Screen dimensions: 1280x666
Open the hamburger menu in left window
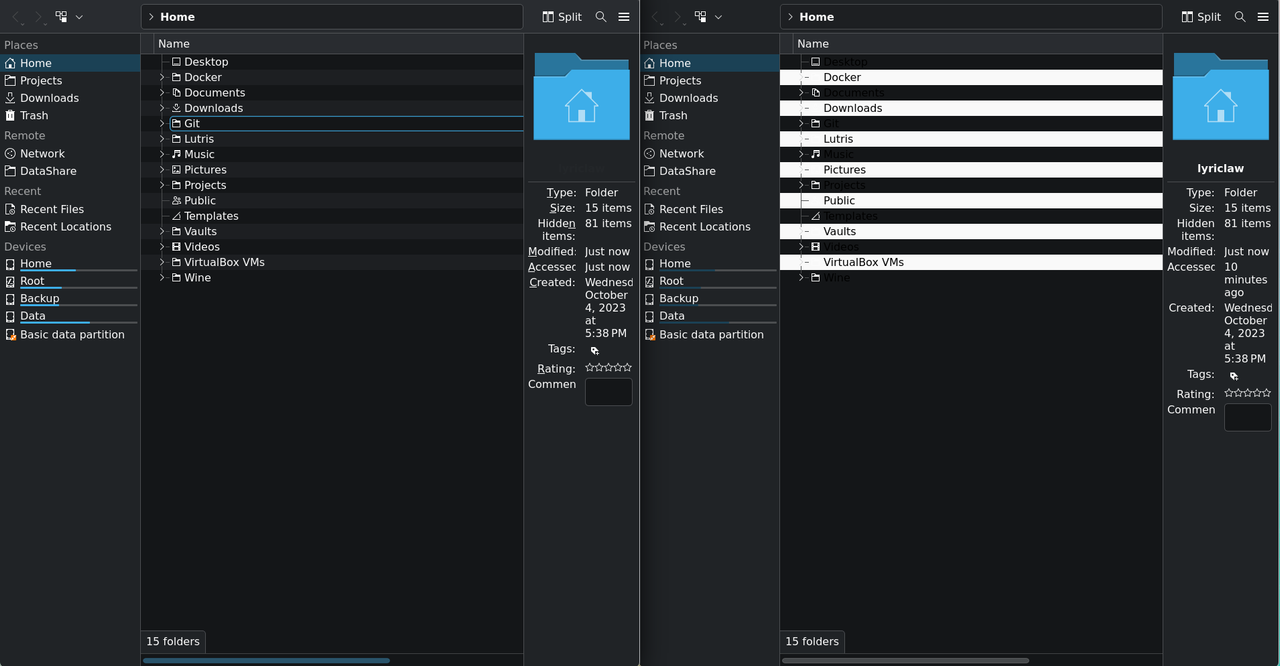click(624, 17)
